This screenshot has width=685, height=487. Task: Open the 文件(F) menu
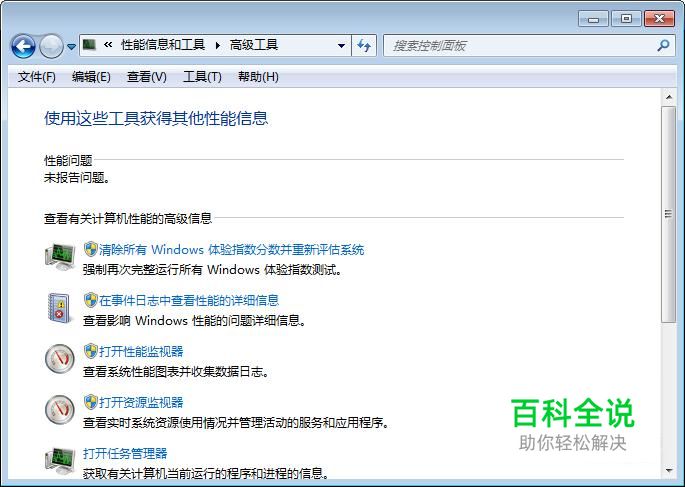[37, 77]
